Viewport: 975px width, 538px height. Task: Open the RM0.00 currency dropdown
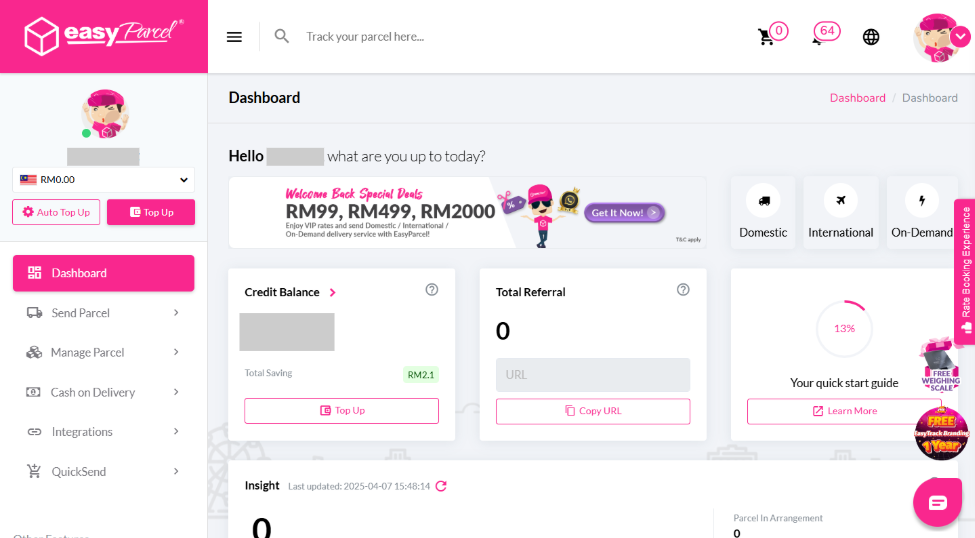tap(104, 180)
